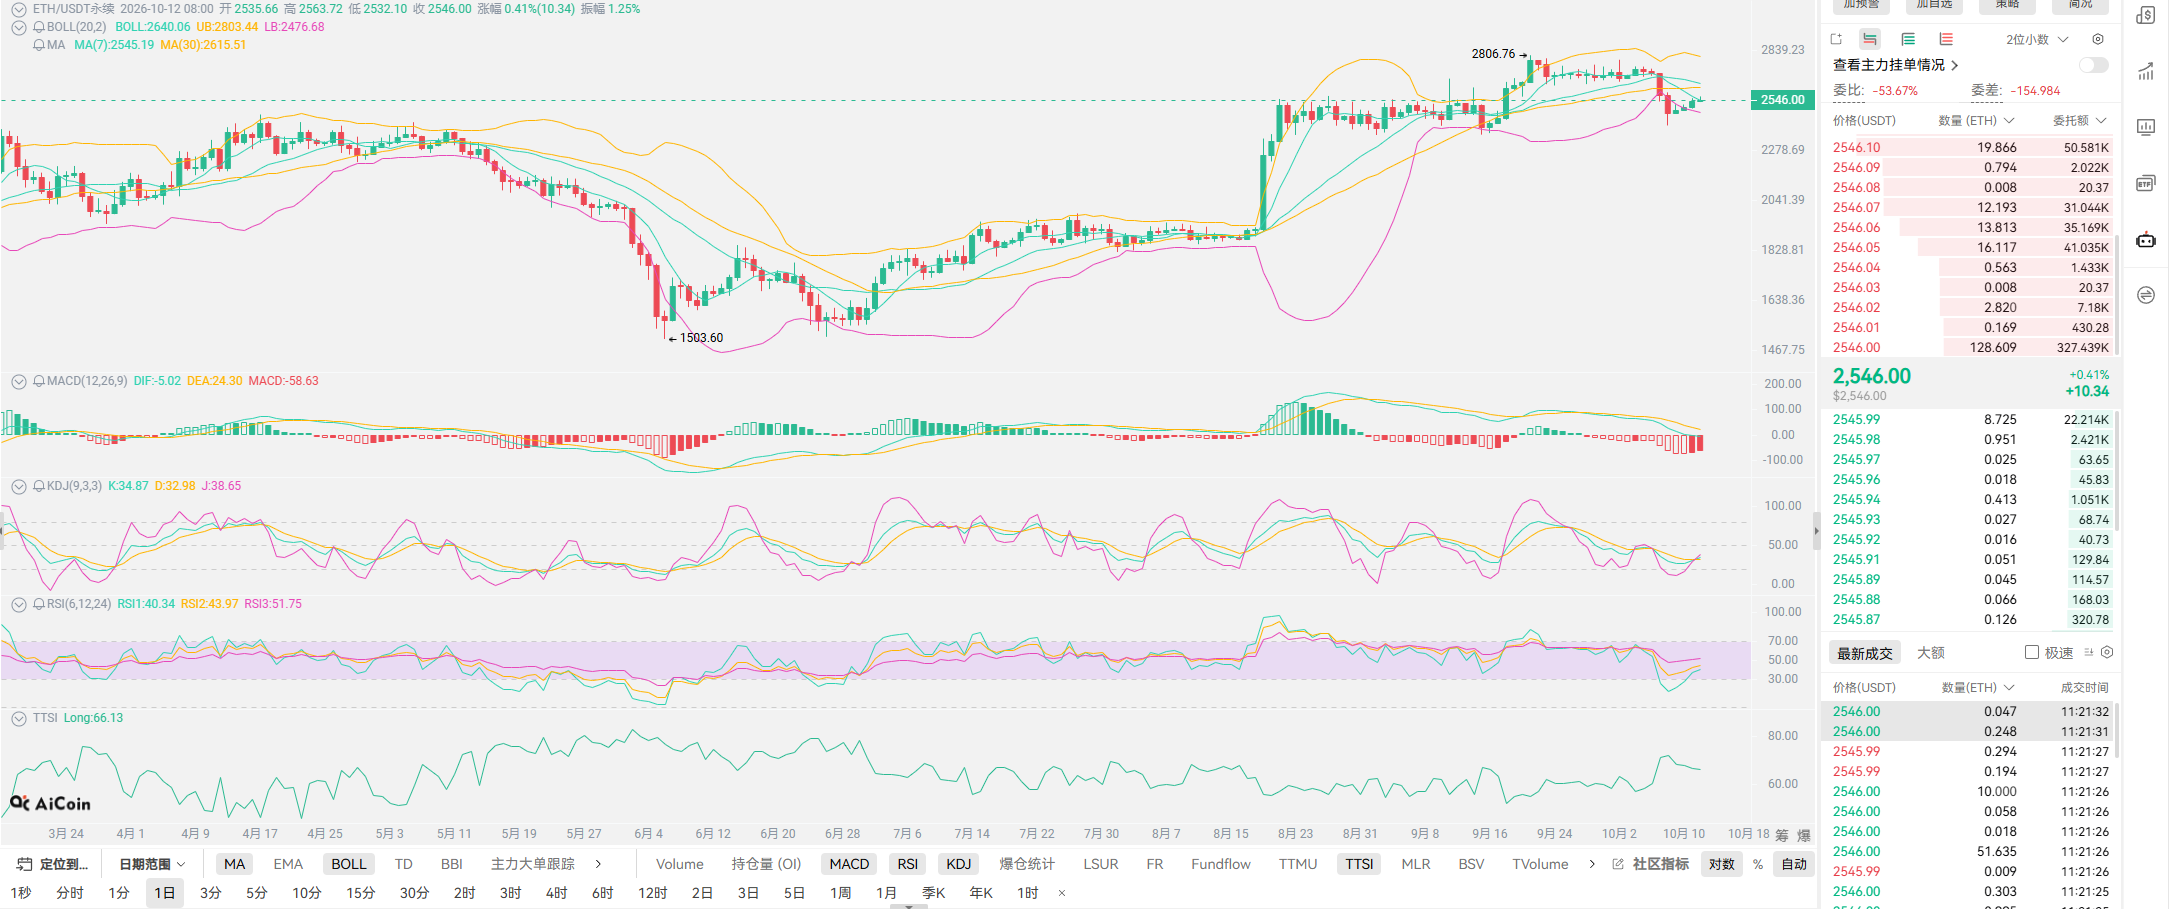
Task: Open the 2位小数 decimal precision dropdown
Action: tap(2037, 39)
